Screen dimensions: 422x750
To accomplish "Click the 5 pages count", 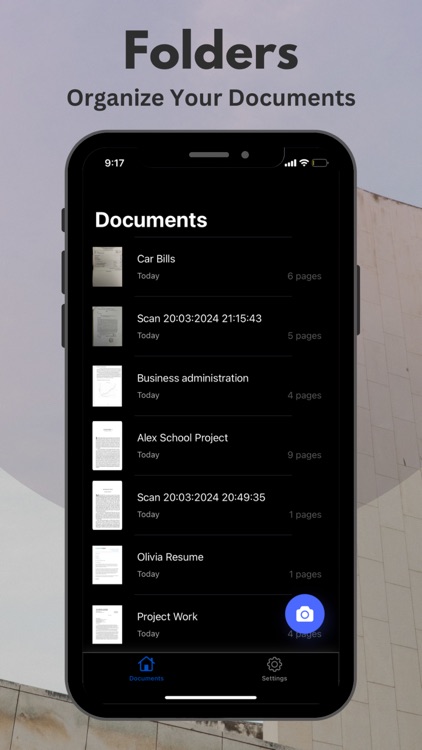I will (304, 336).
